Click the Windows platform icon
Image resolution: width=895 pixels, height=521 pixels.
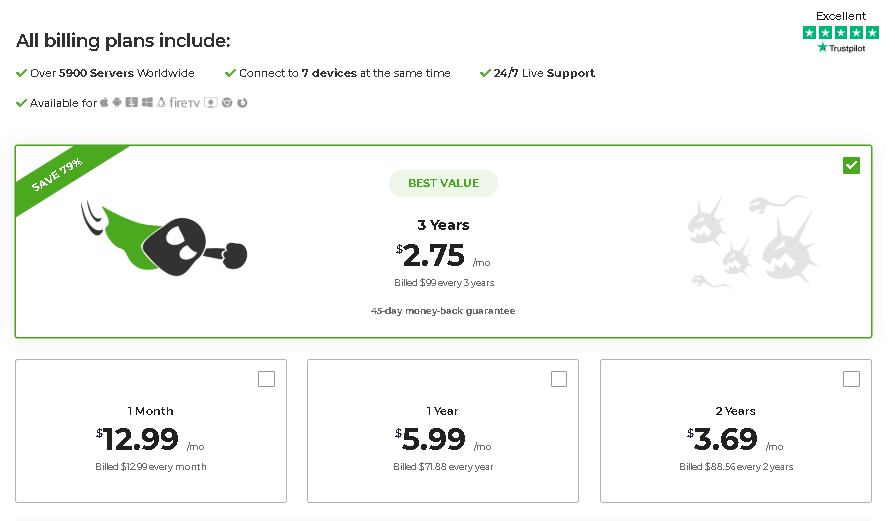pyautogui.click(x=147, y=103)
